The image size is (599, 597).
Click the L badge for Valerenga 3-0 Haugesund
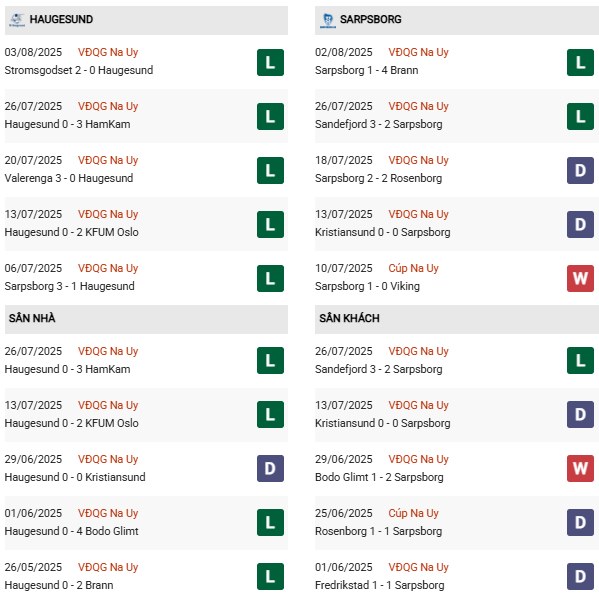click(270, 170)
